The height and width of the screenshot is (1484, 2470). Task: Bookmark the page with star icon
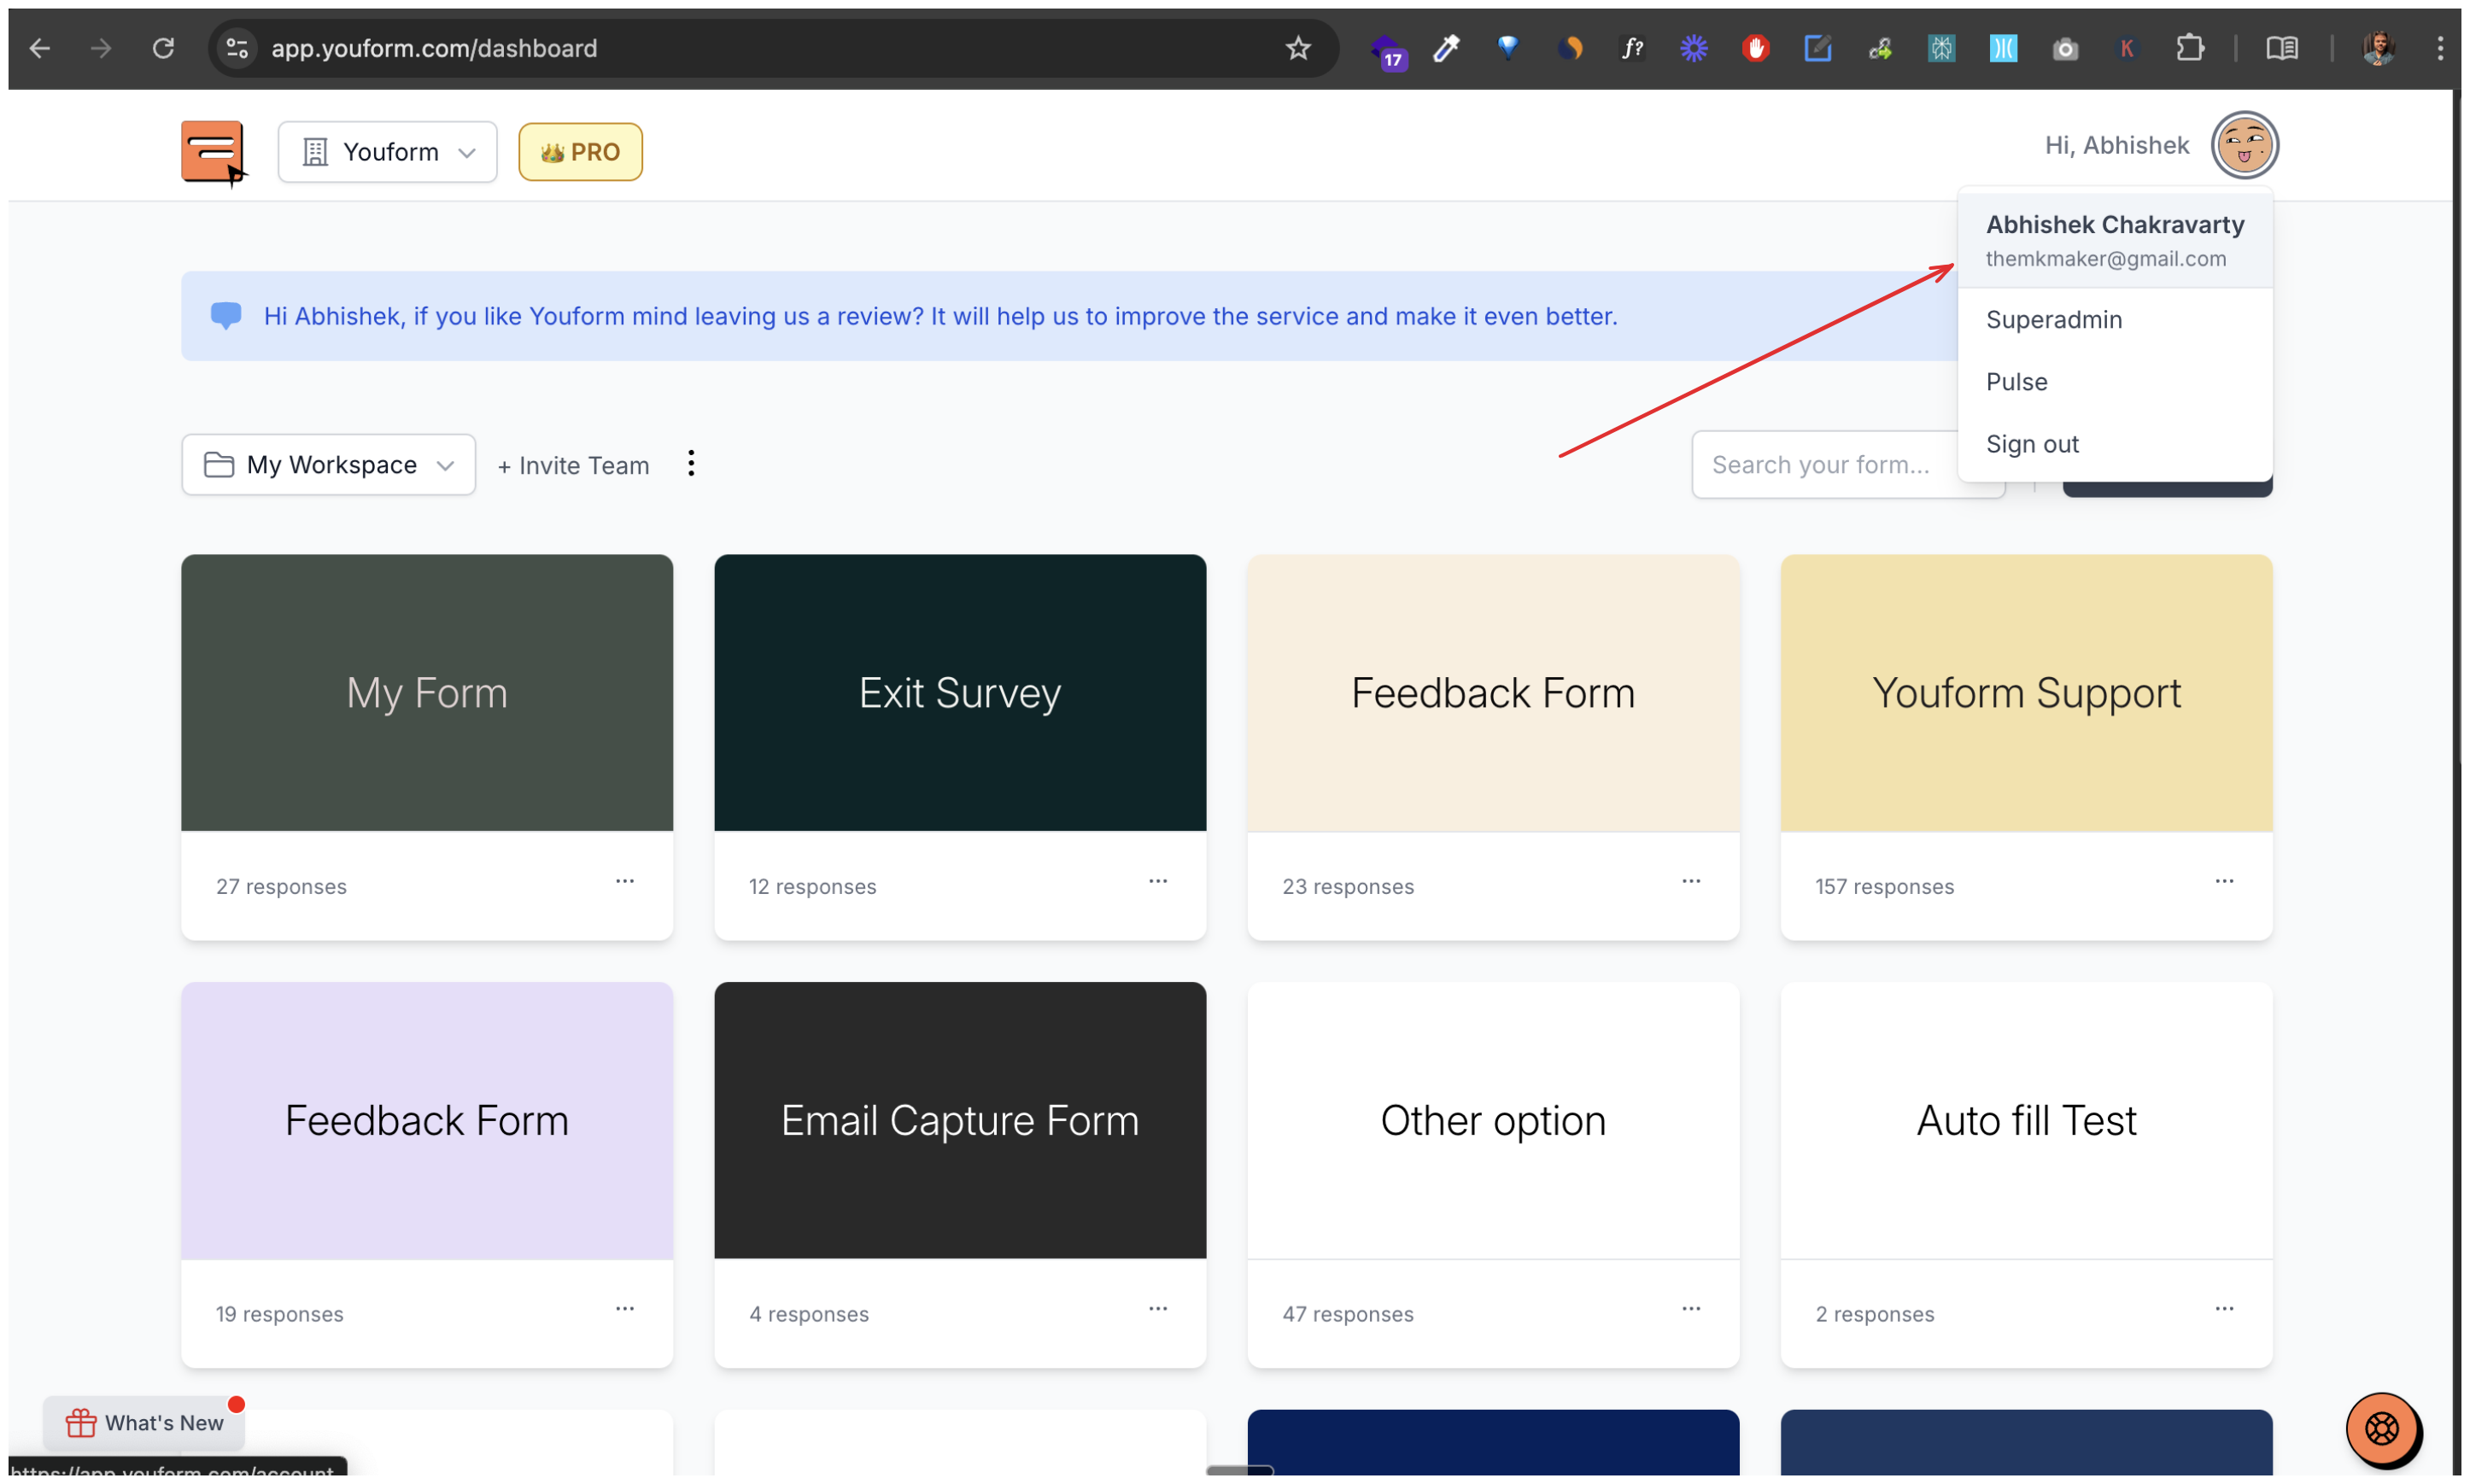coord(1298,48)
